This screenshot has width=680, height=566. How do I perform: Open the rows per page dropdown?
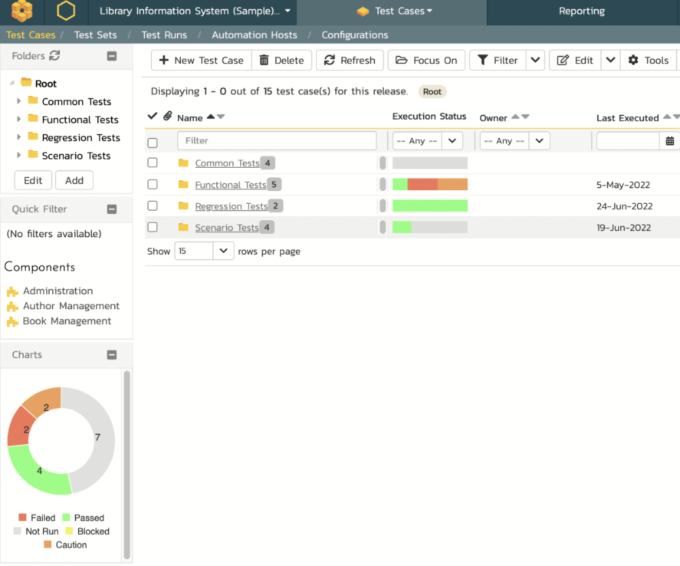[x=205, y=251]
